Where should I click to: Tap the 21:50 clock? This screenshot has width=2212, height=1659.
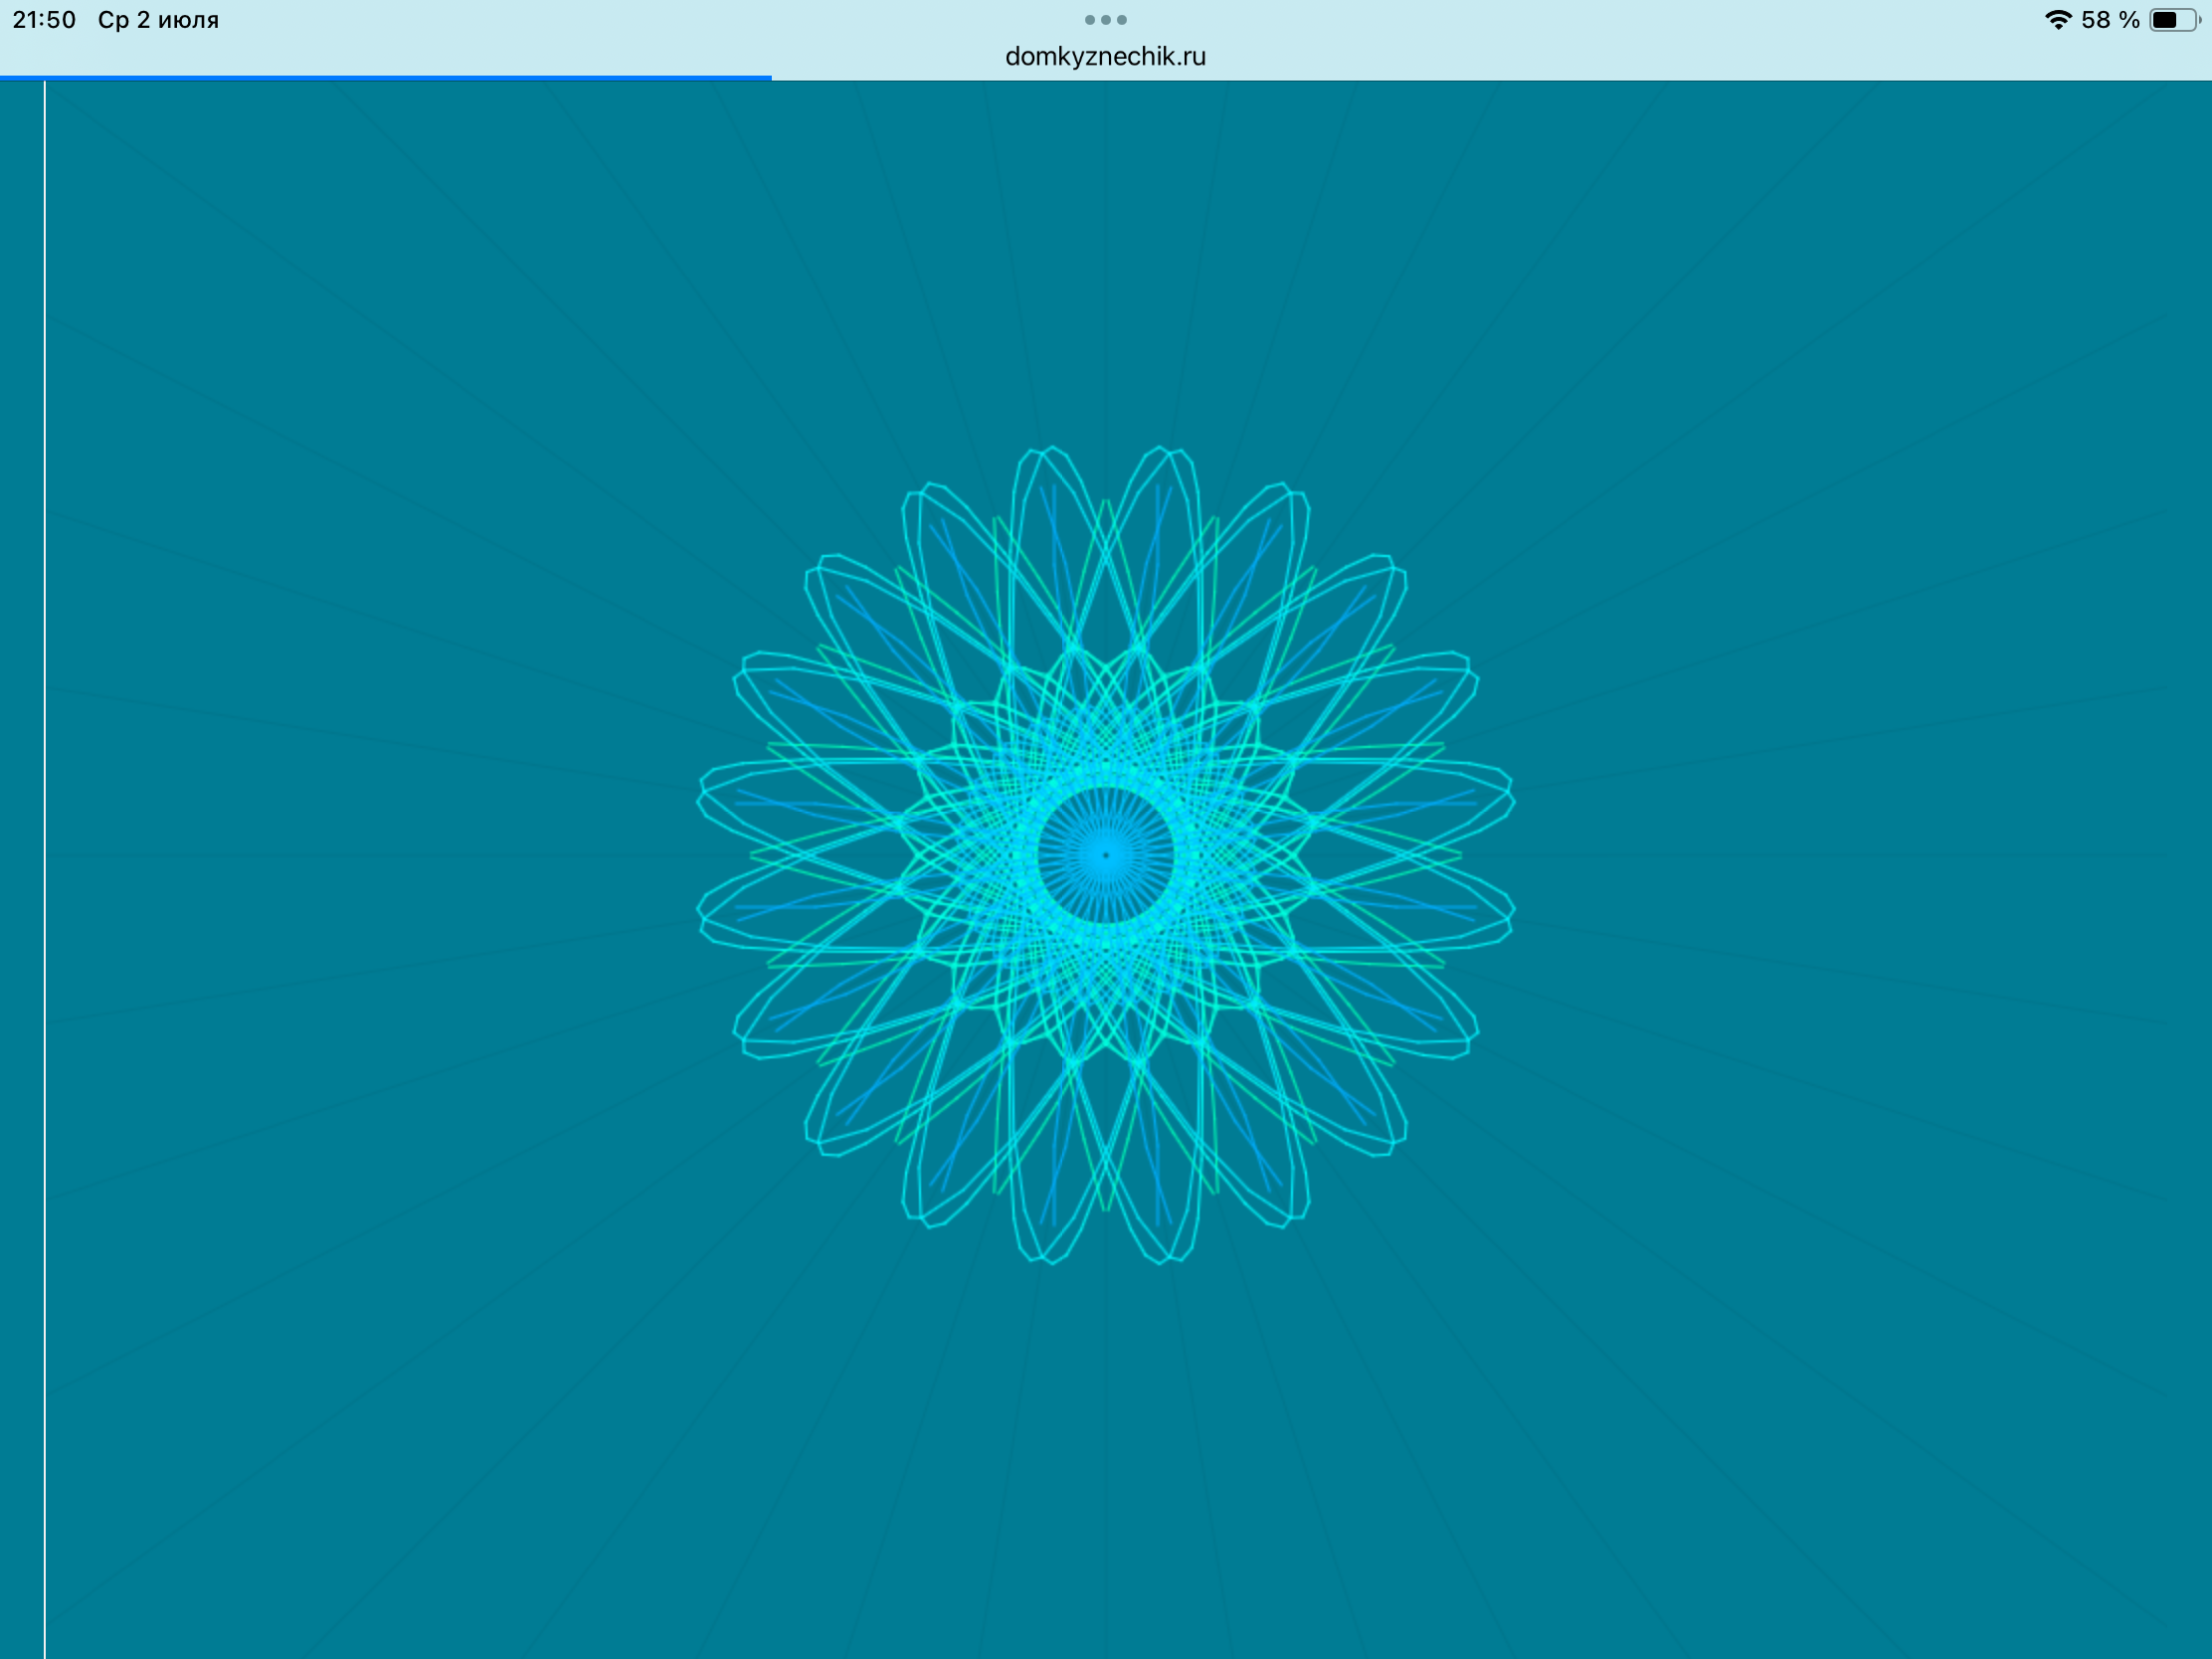click(44, 20)
